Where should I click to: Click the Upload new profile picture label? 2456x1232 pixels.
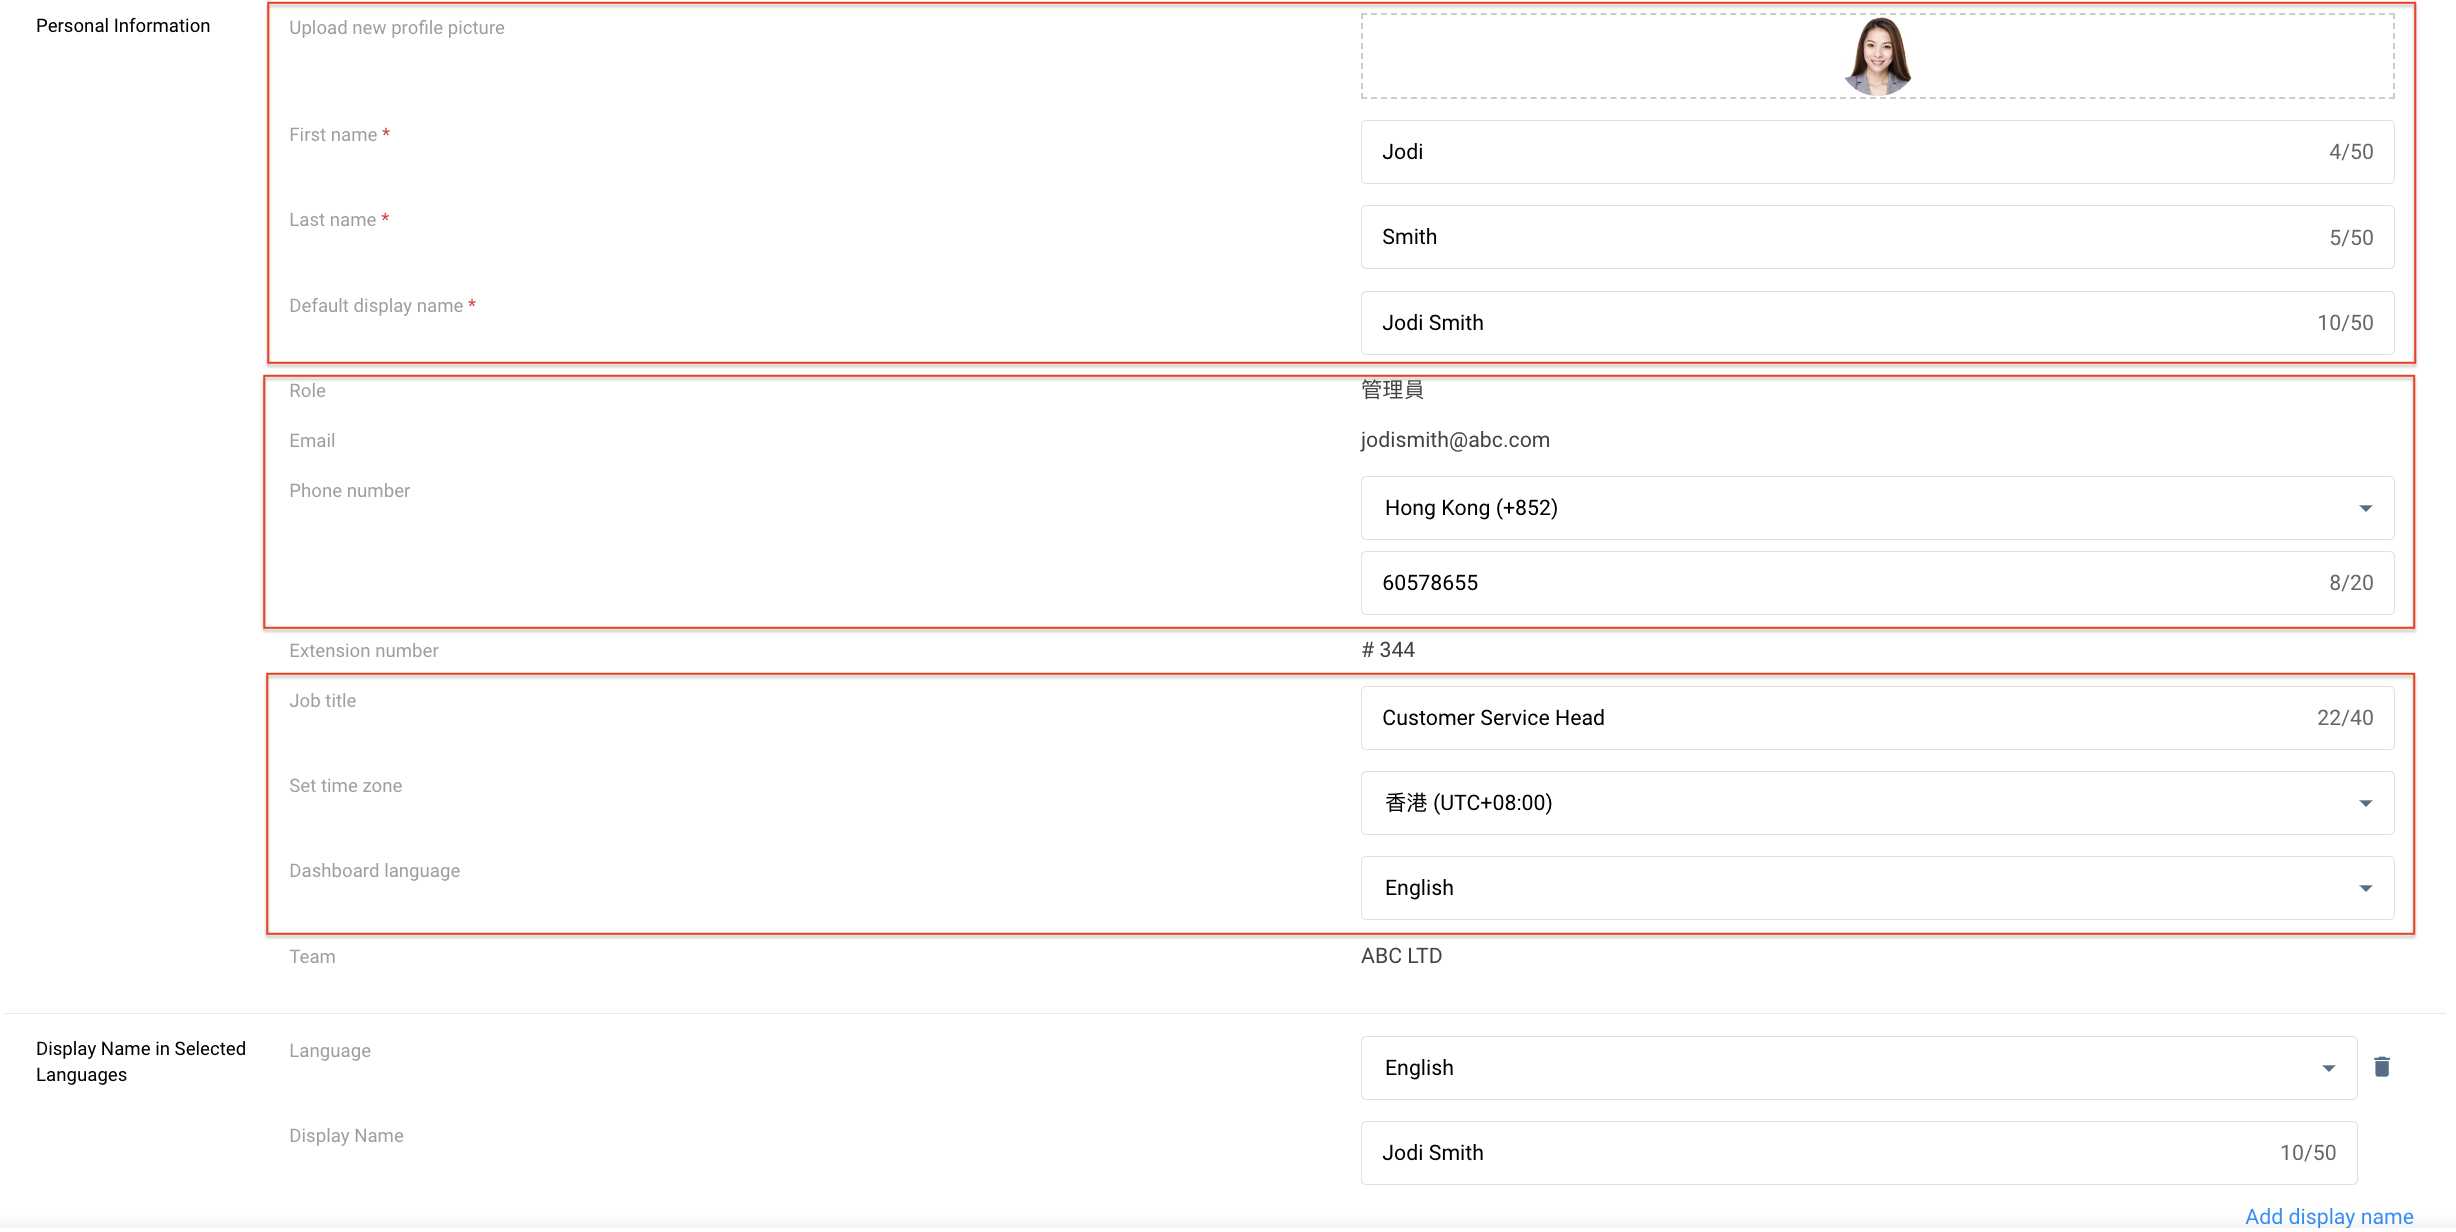coord(397,28)
